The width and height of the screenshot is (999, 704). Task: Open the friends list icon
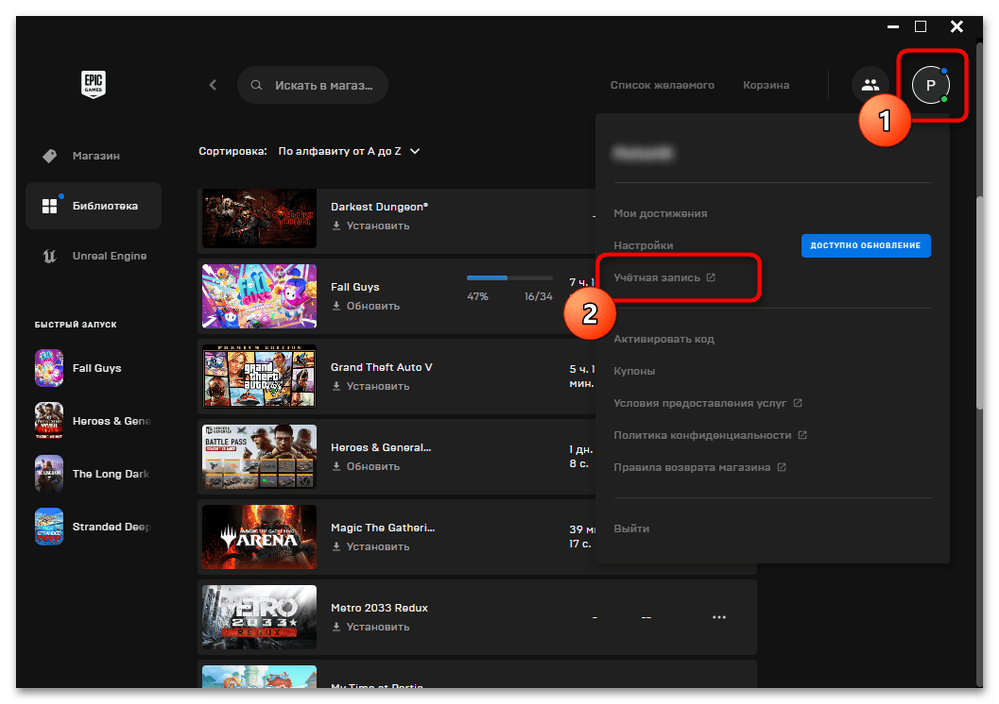pyautogui.click(x=870, y=85)
